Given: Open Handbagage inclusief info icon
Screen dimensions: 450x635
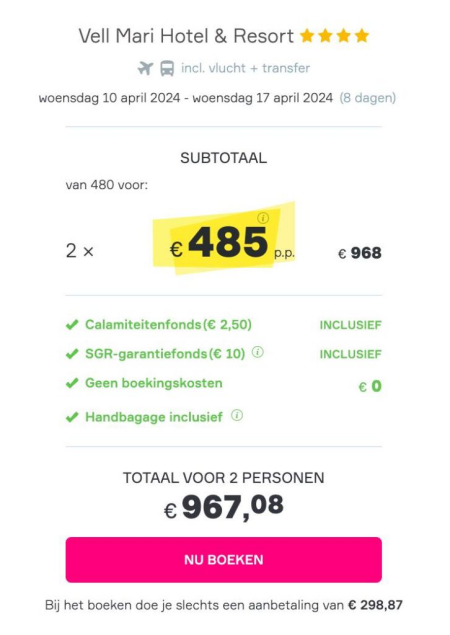Looking at the screenshot, I should point(237,415).
